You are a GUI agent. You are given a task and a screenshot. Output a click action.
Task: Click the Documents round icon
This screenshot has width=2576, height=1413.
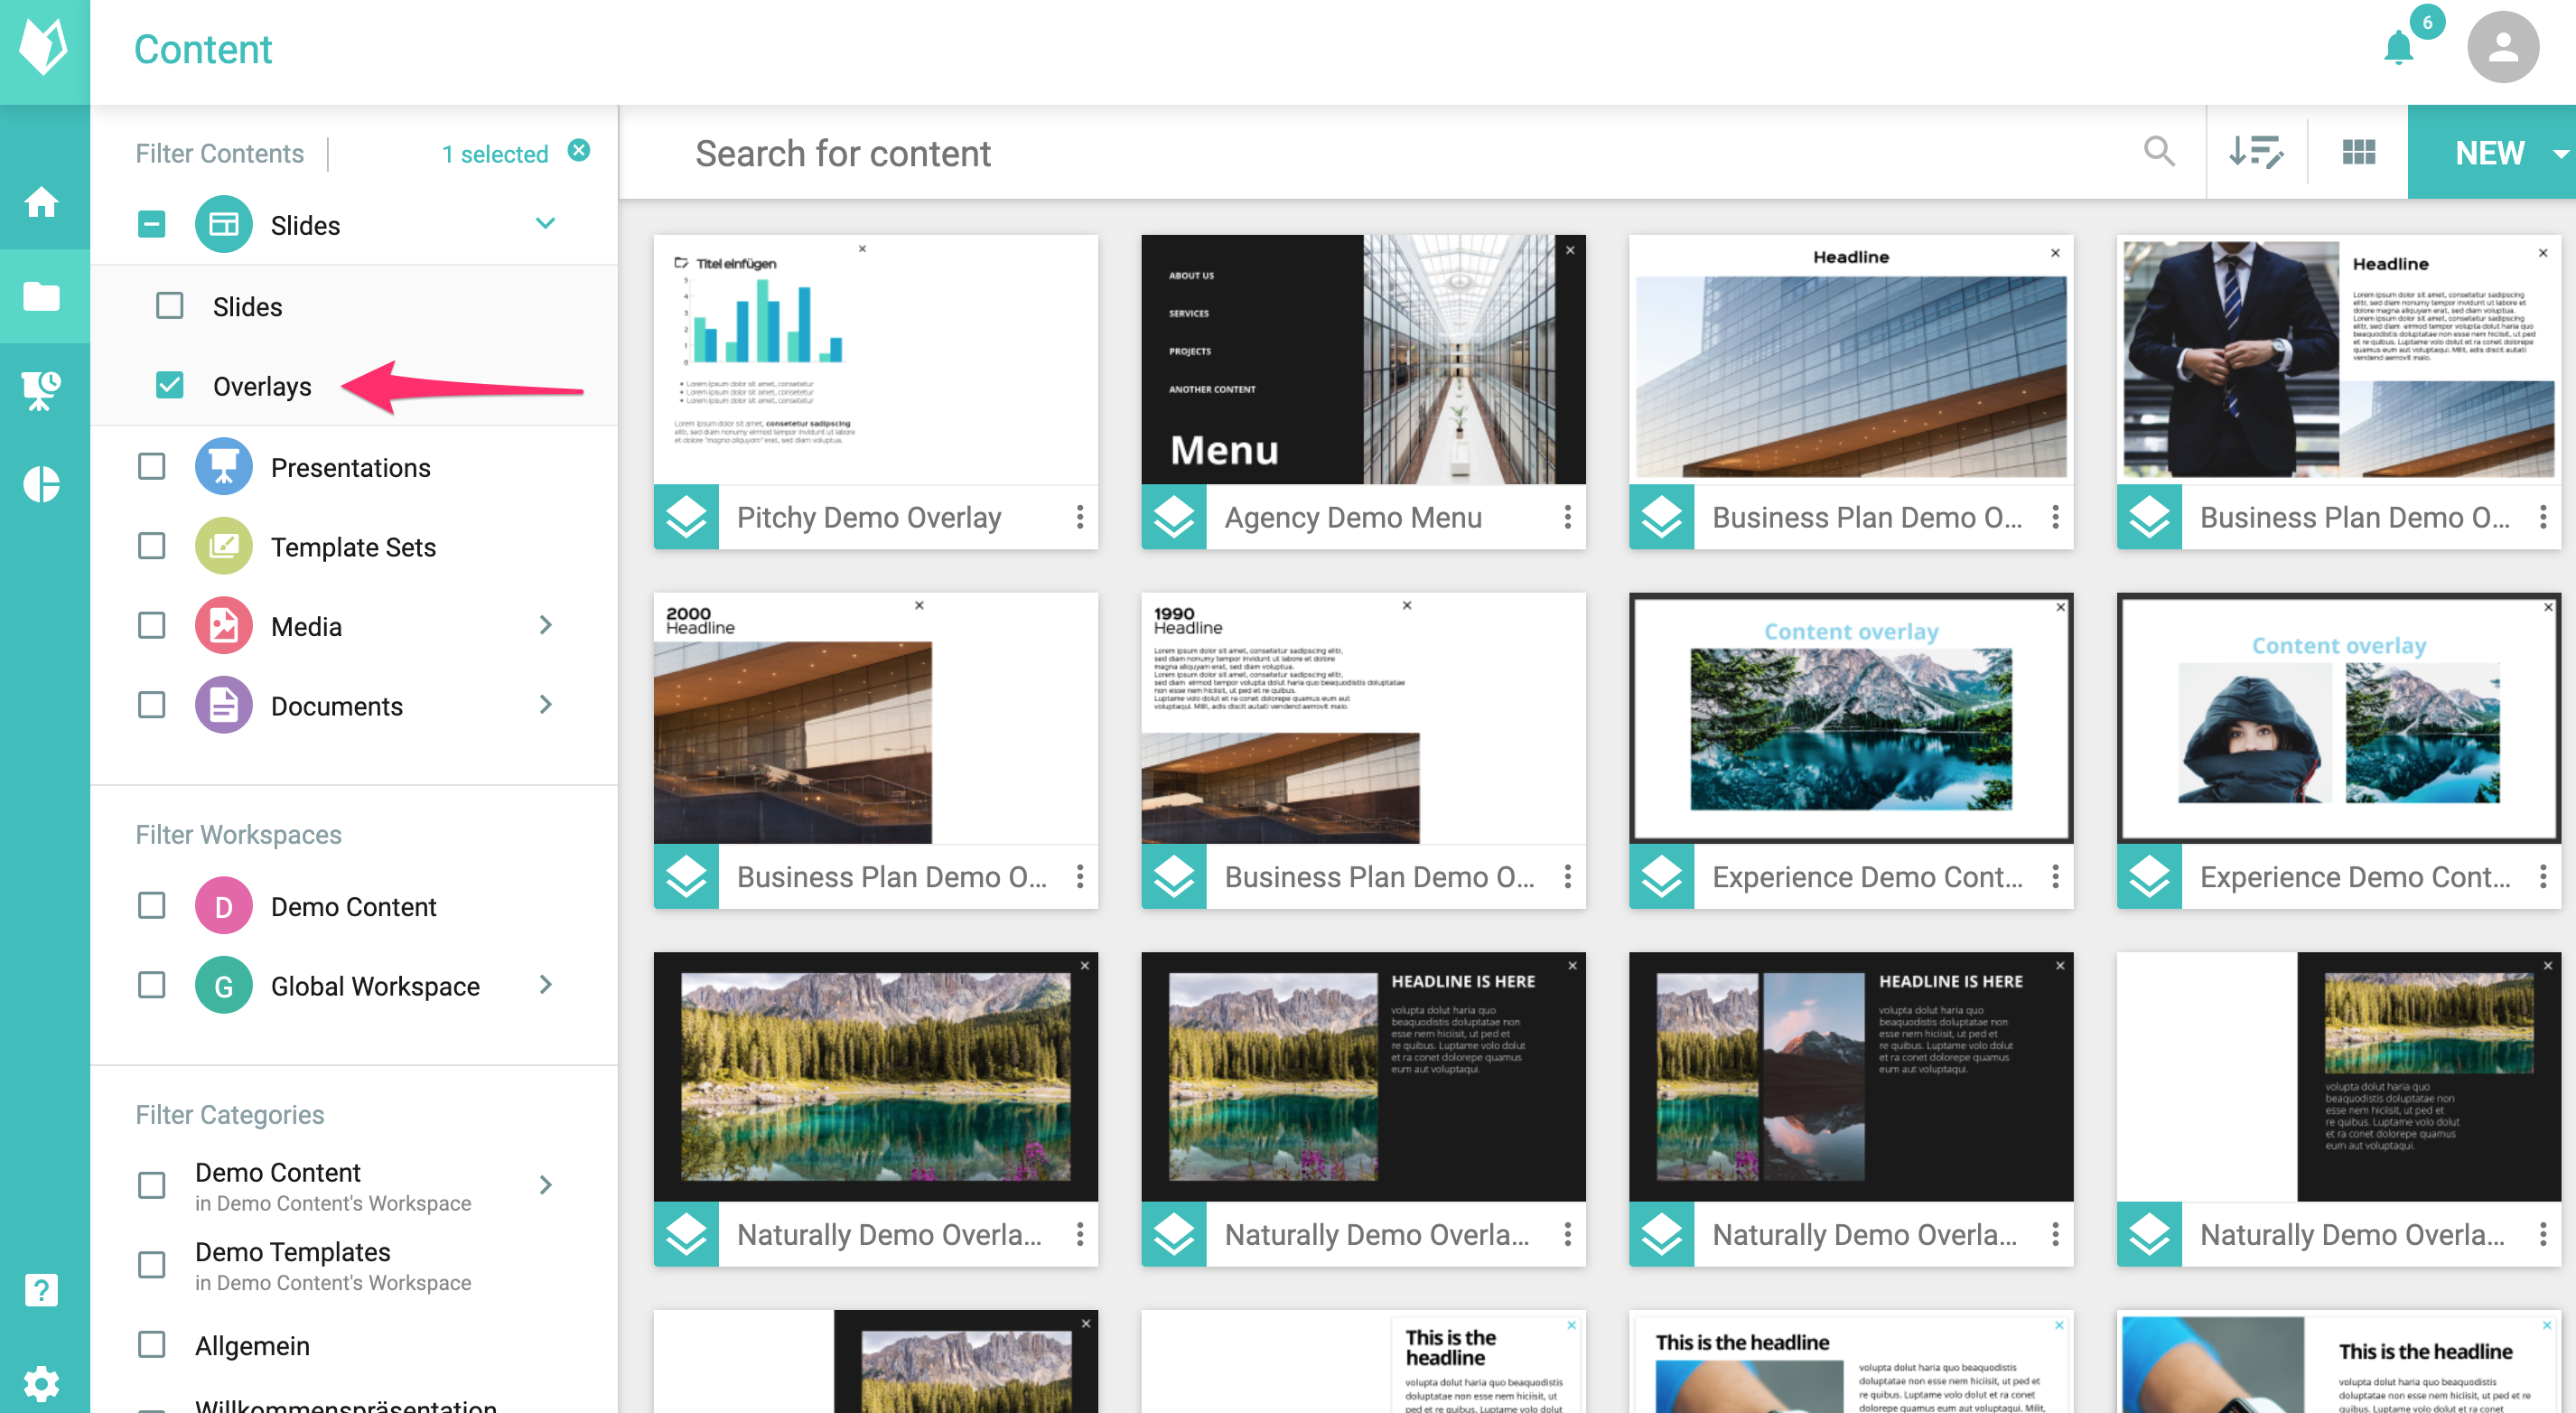coord(224,706)
